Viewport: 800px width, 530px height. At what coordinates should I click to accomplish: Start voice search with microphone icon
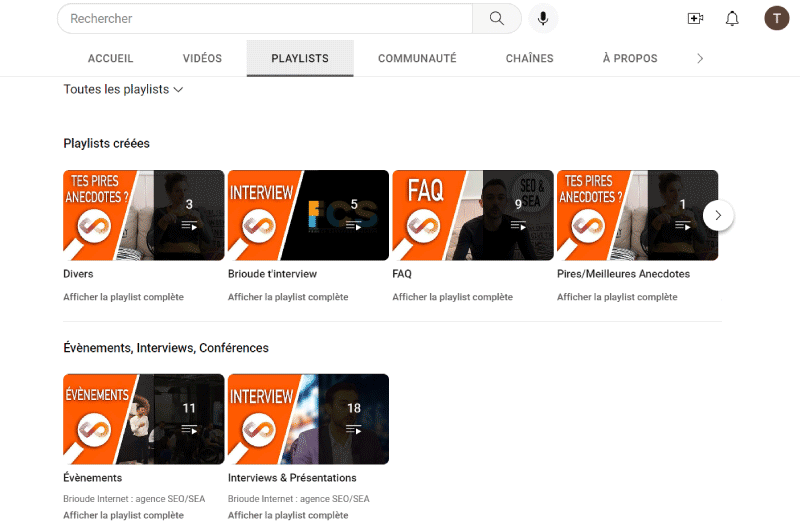(543, 19)
